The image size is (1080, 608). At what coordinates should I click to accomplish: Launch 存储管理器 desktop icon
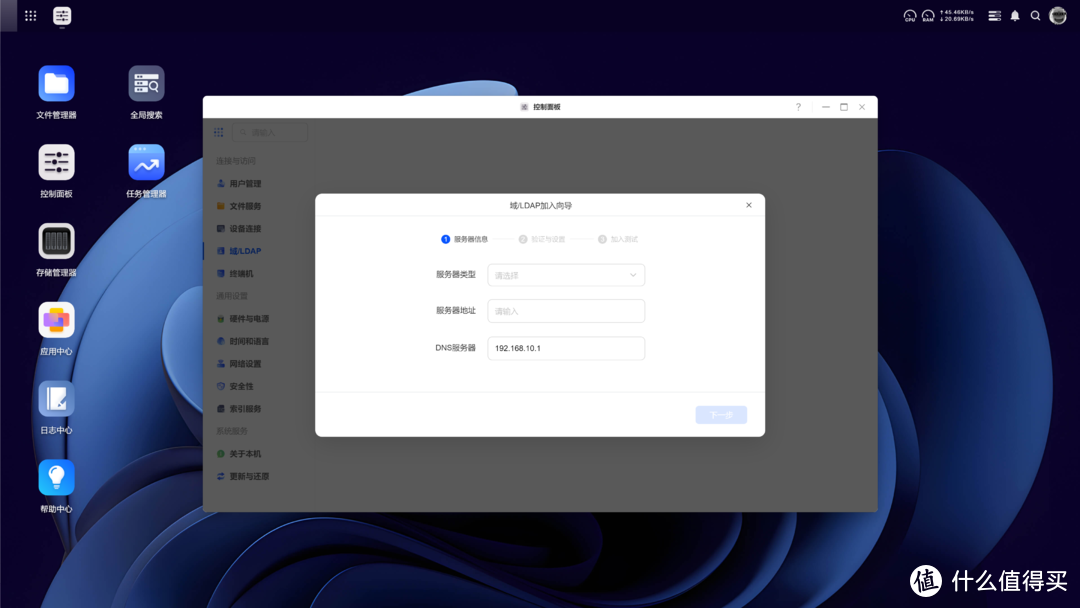tap(56, 242)
